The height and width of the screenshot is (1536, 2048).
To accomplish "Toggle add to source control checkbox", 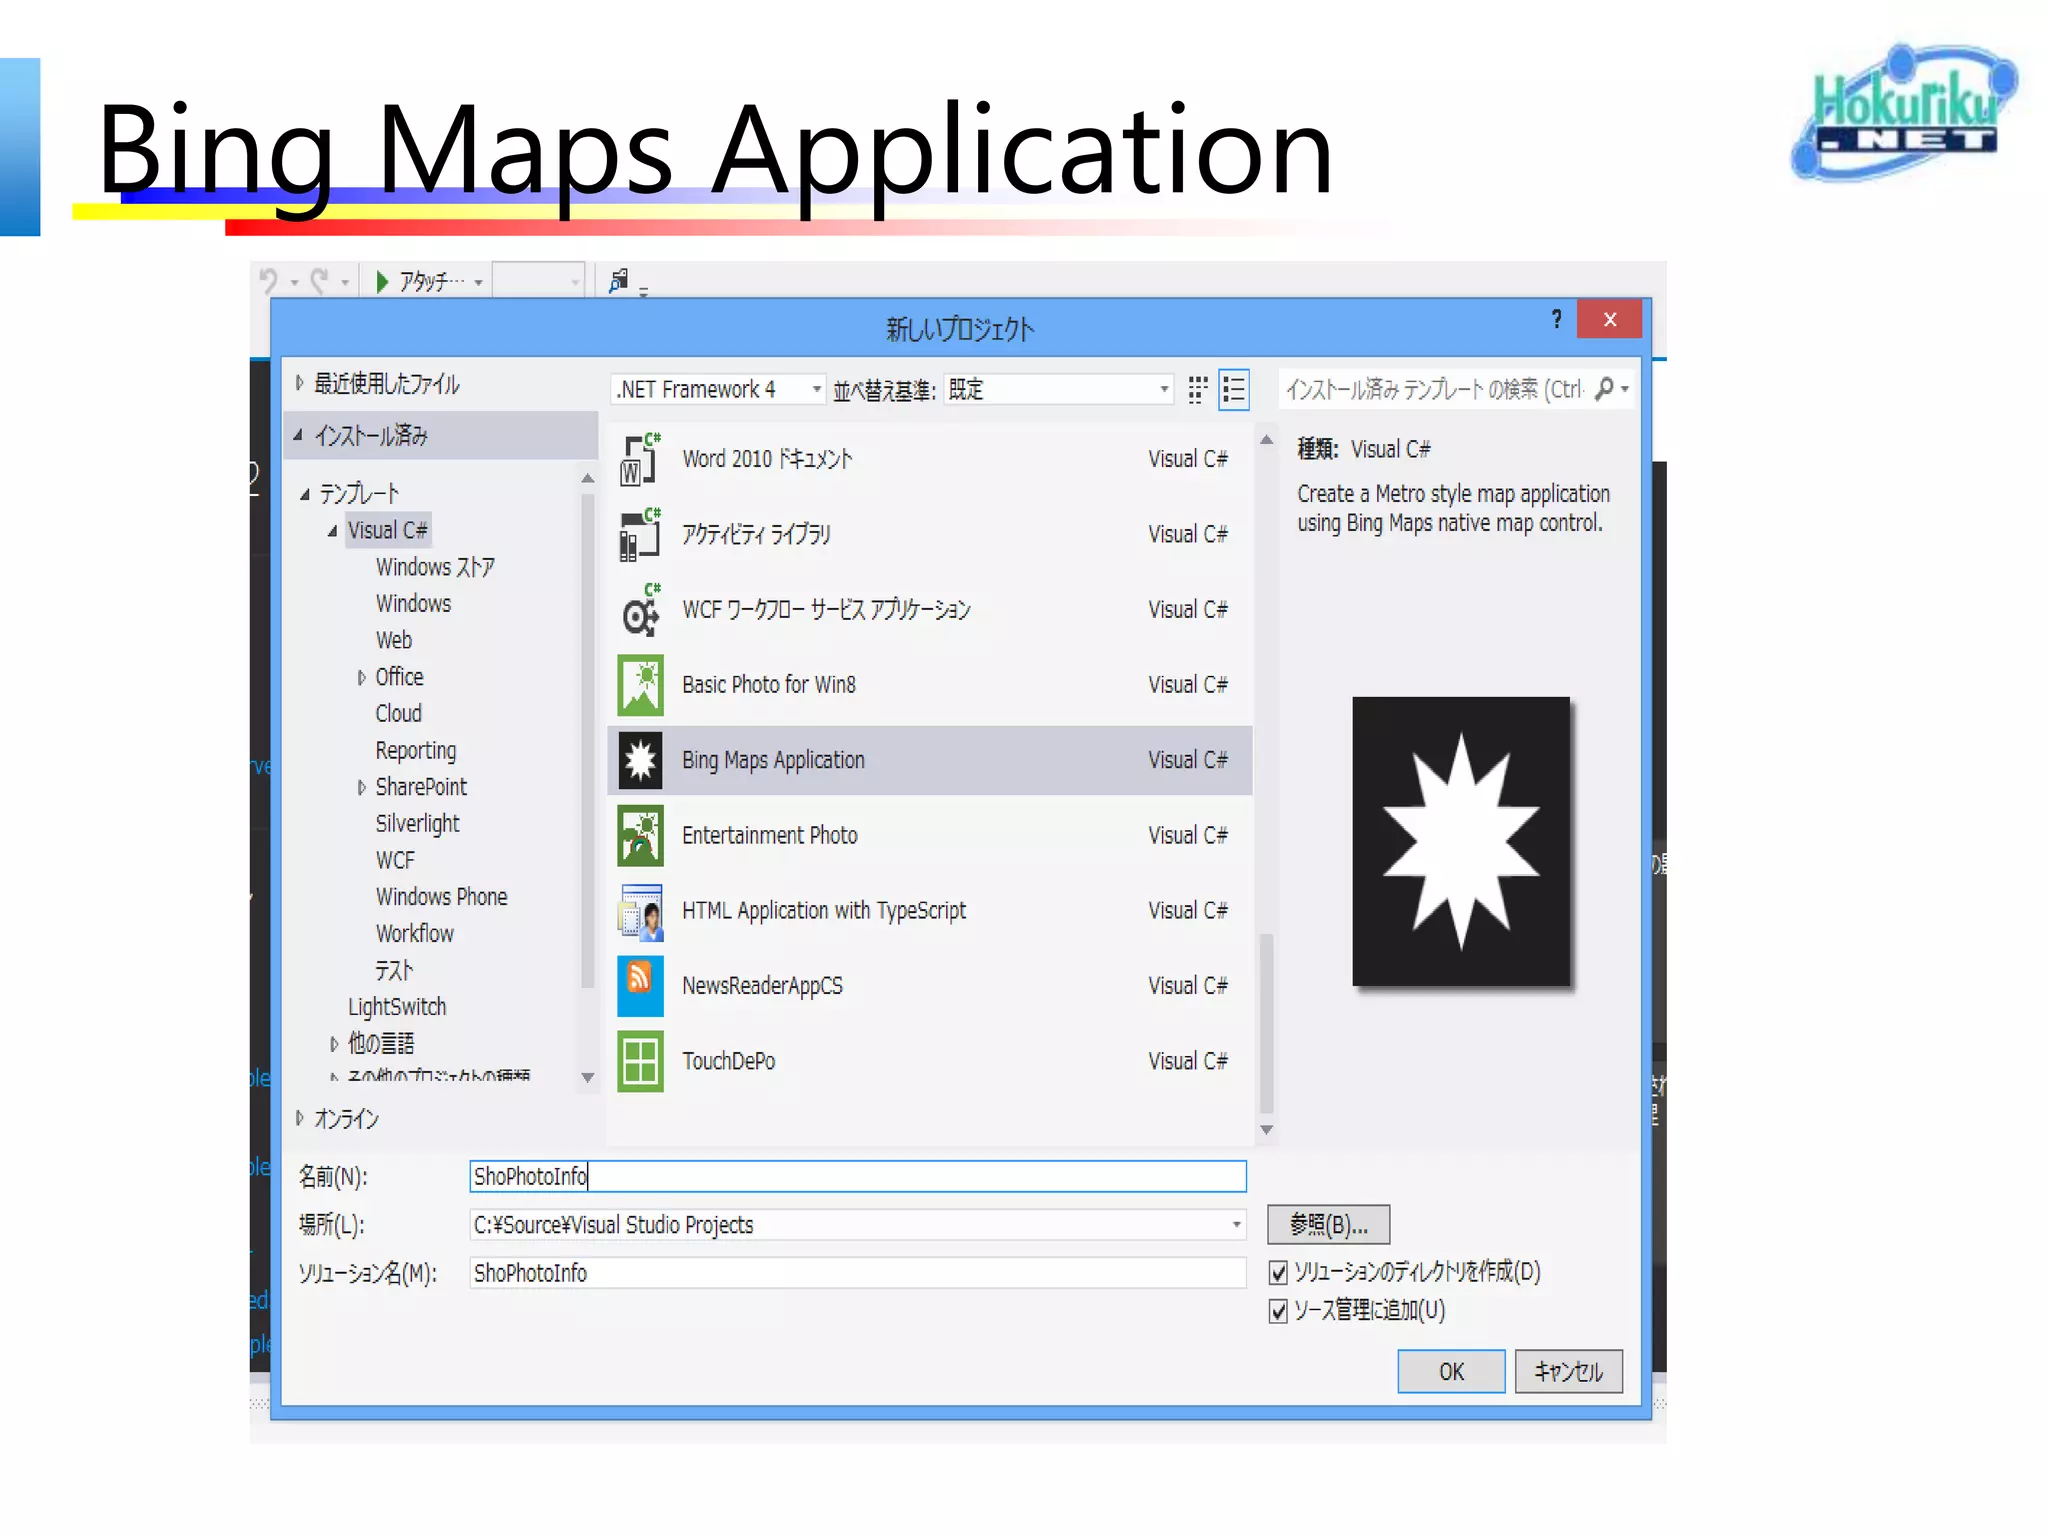I will (x=1278, y=1311).
